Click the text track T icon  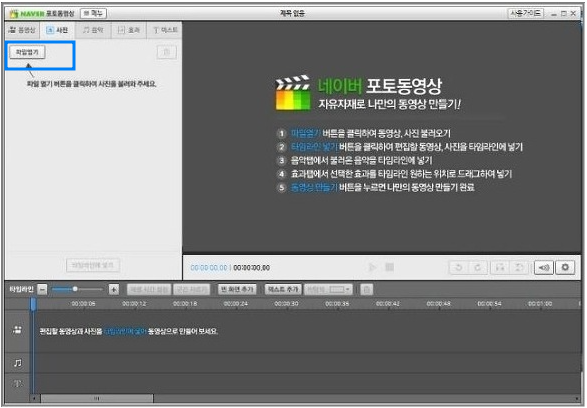coord(18,384)
